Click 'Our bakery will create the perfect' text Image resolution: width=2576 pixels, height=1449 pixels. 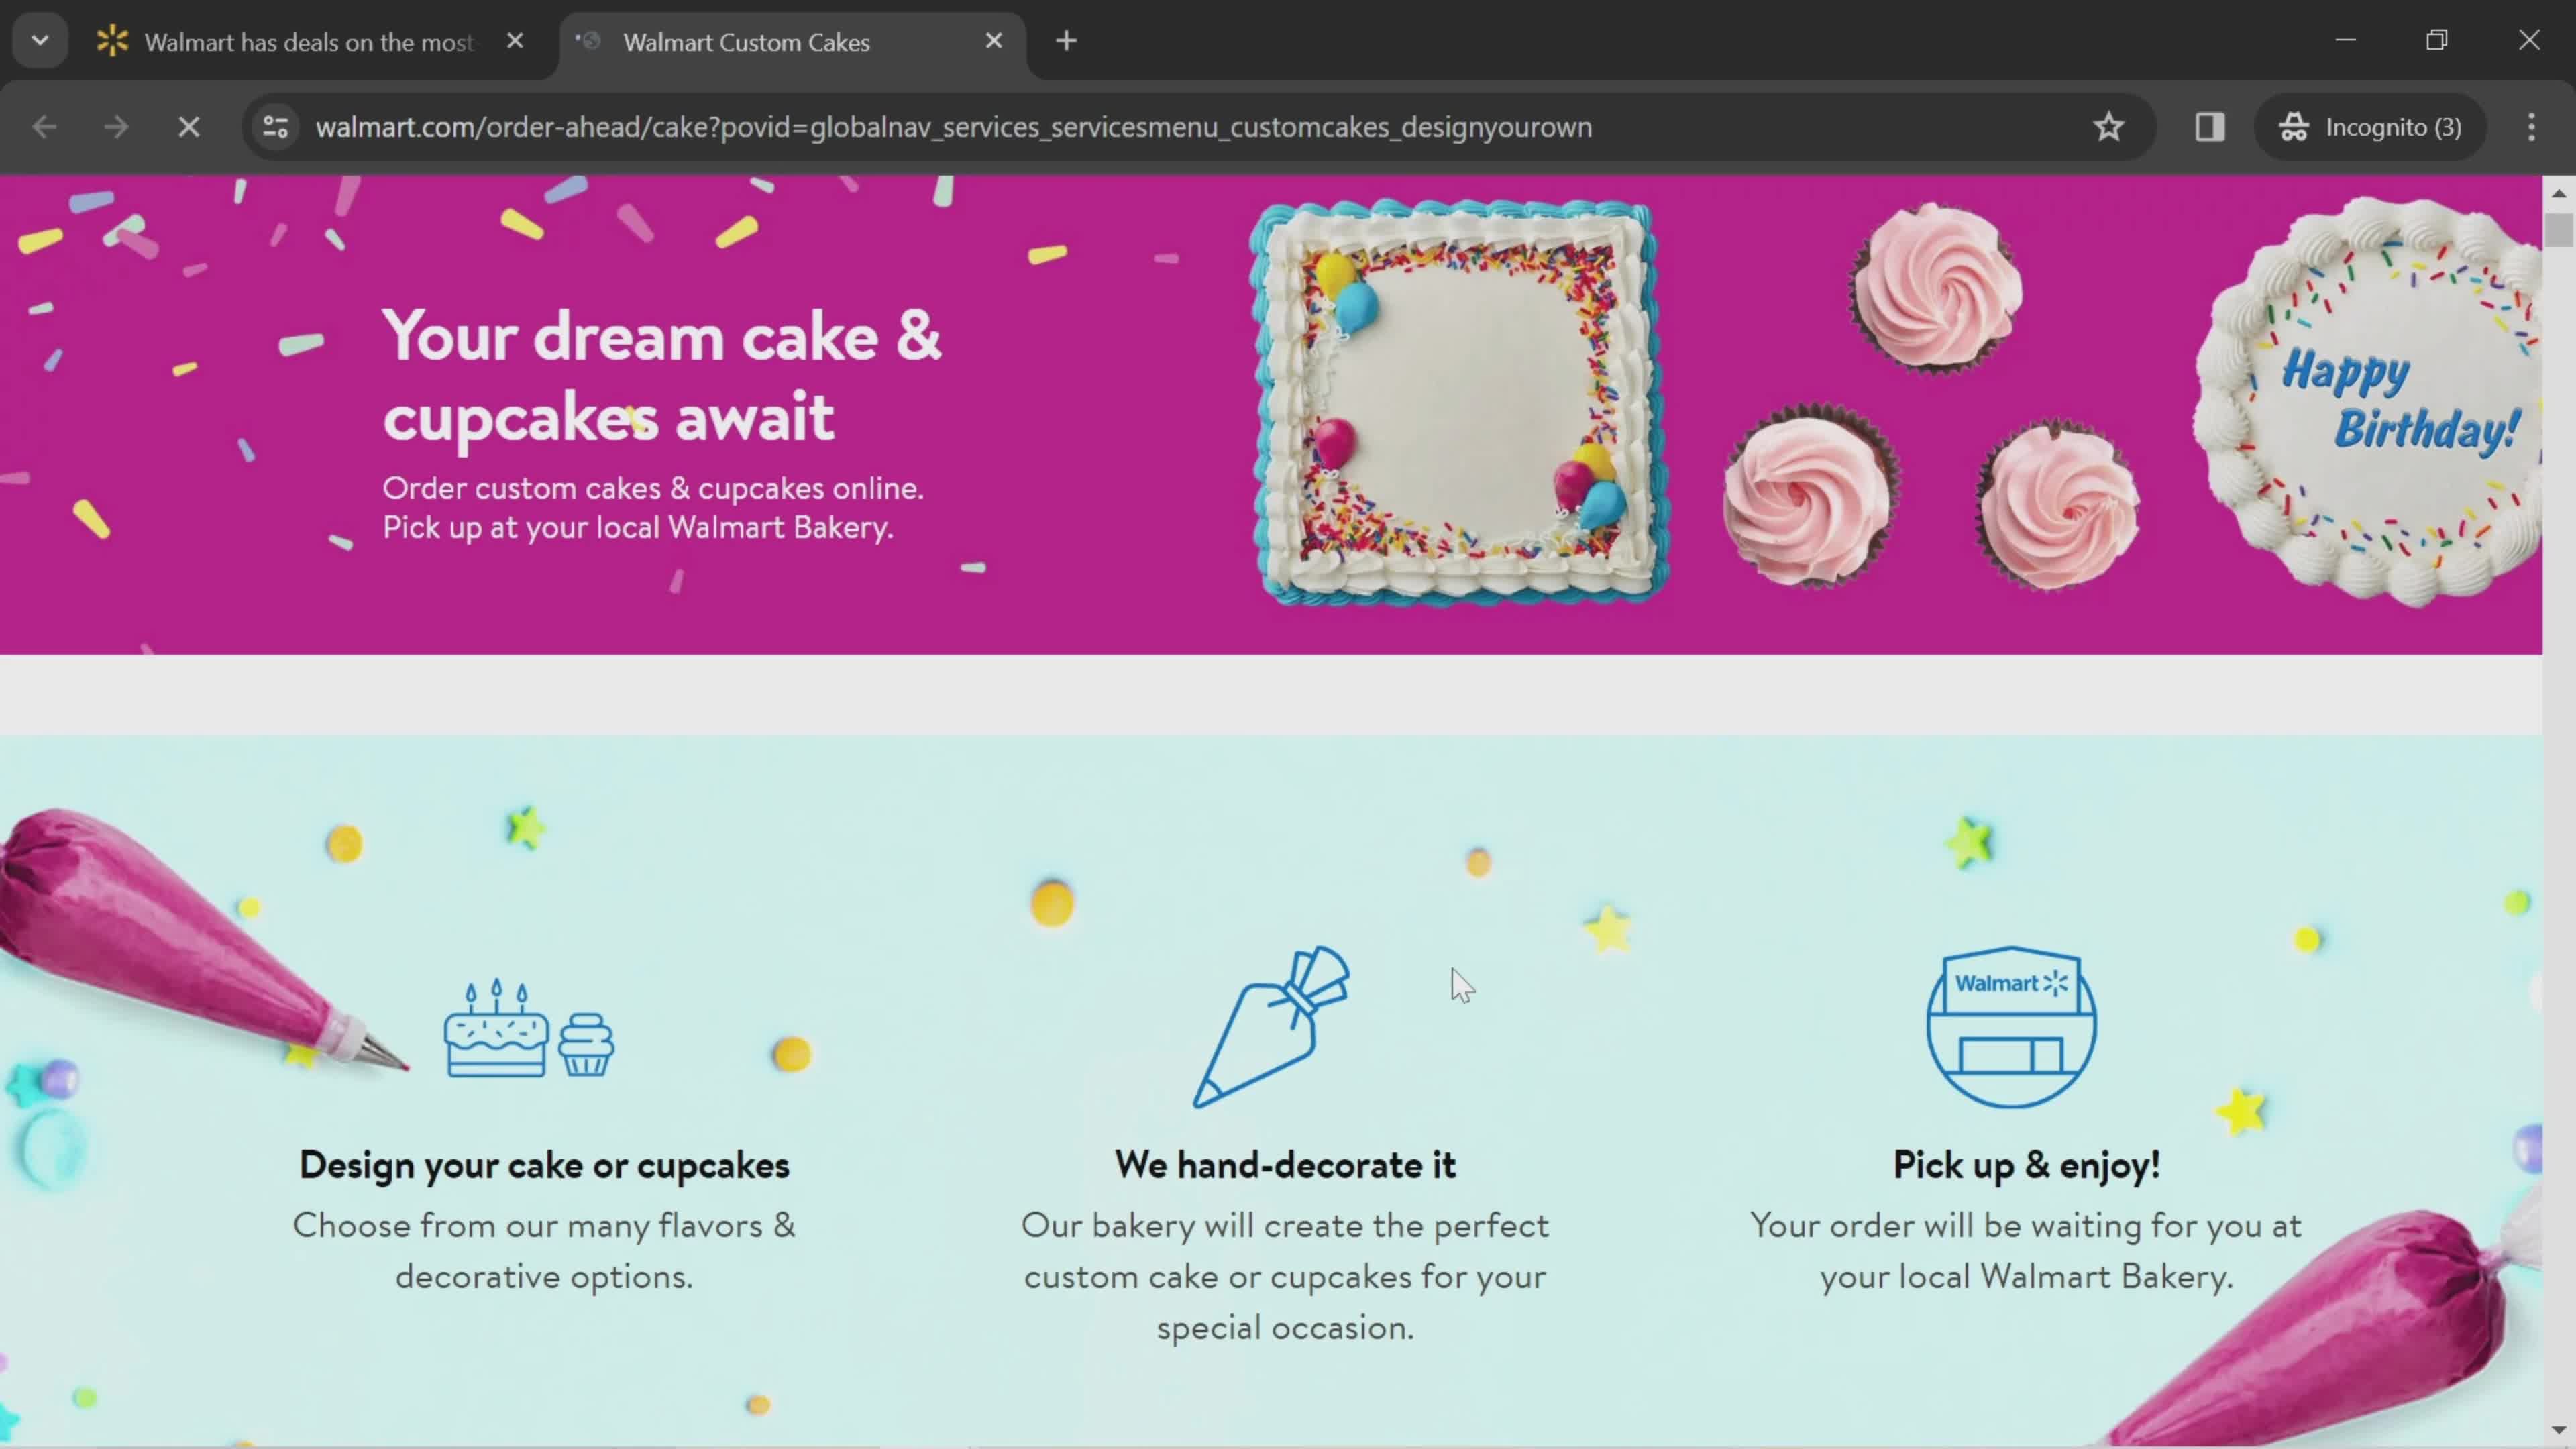(1285, 1226)
